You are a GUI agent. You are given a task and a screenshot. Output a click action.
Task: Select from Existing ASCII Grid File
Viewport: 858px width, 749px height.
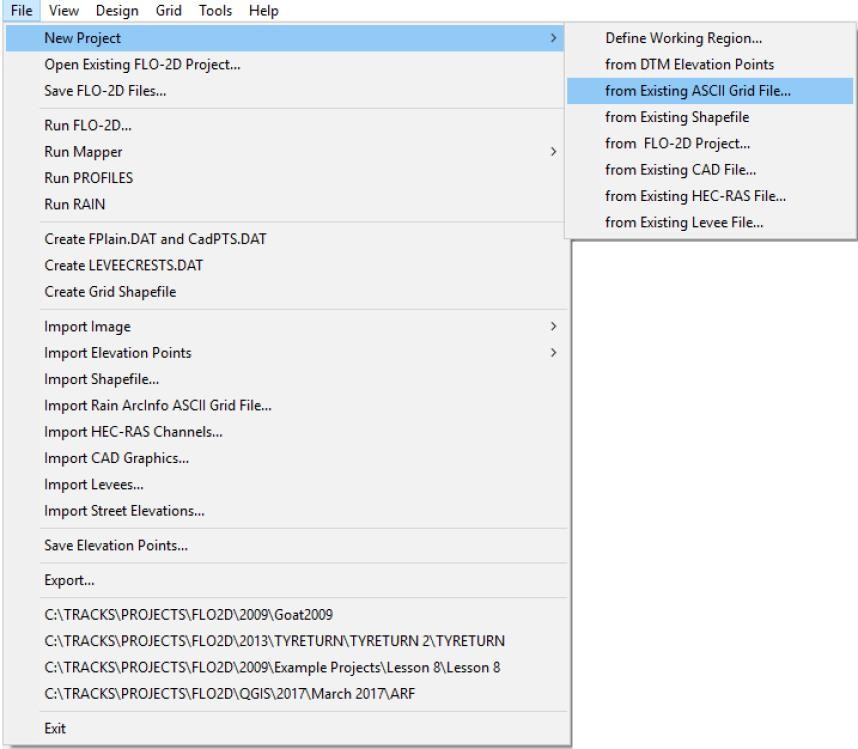point(697,91)
